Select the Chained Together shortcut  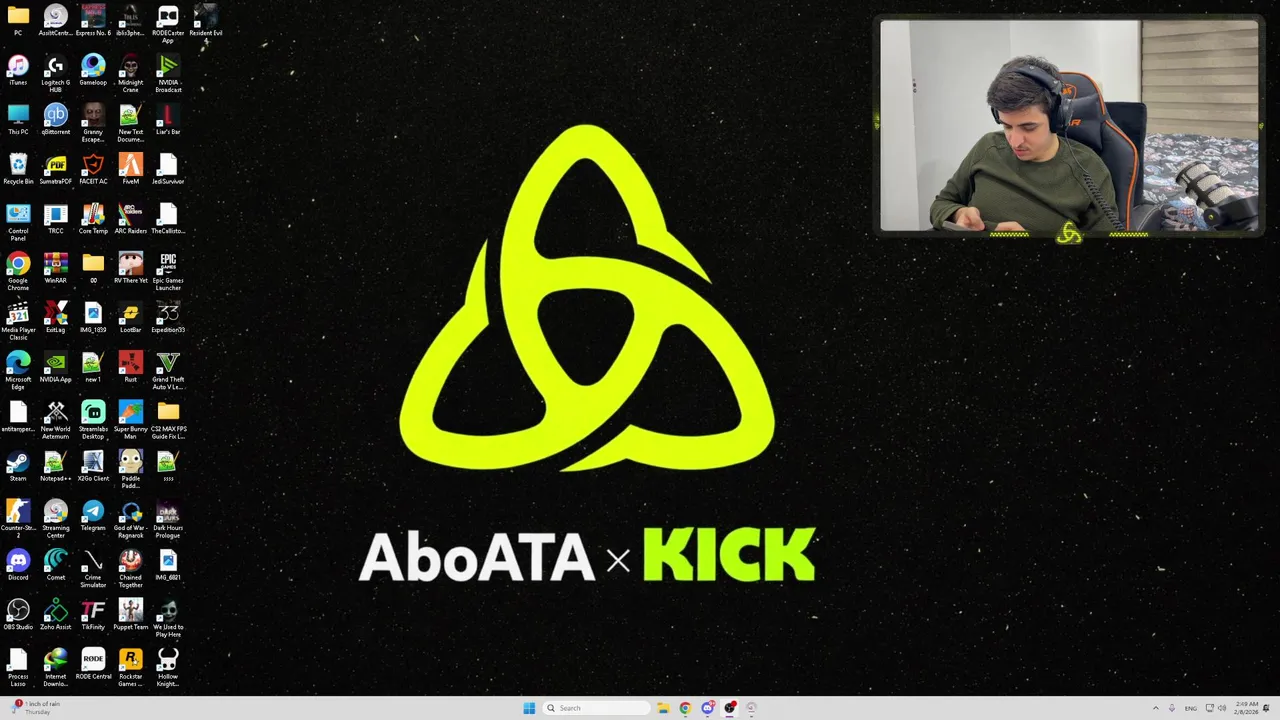131,568
